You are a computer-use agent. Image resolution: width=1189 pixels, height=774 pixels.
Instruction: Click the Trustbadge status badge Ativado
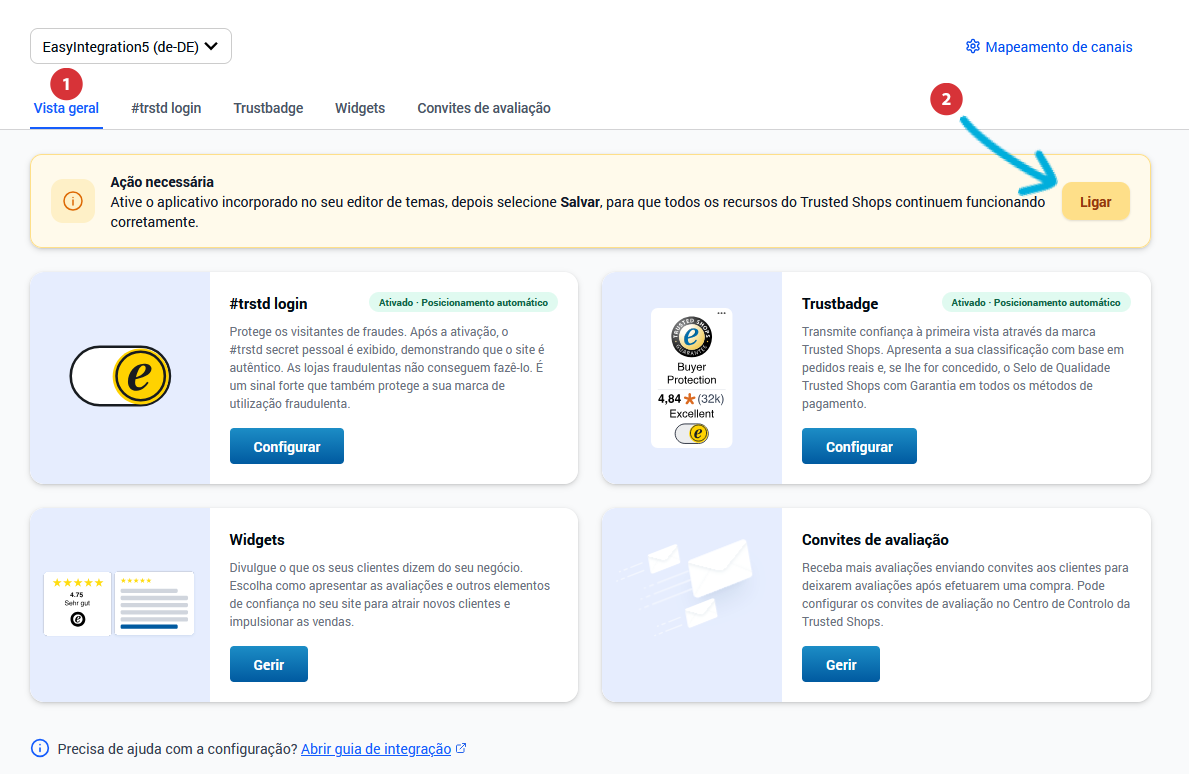1036,302
